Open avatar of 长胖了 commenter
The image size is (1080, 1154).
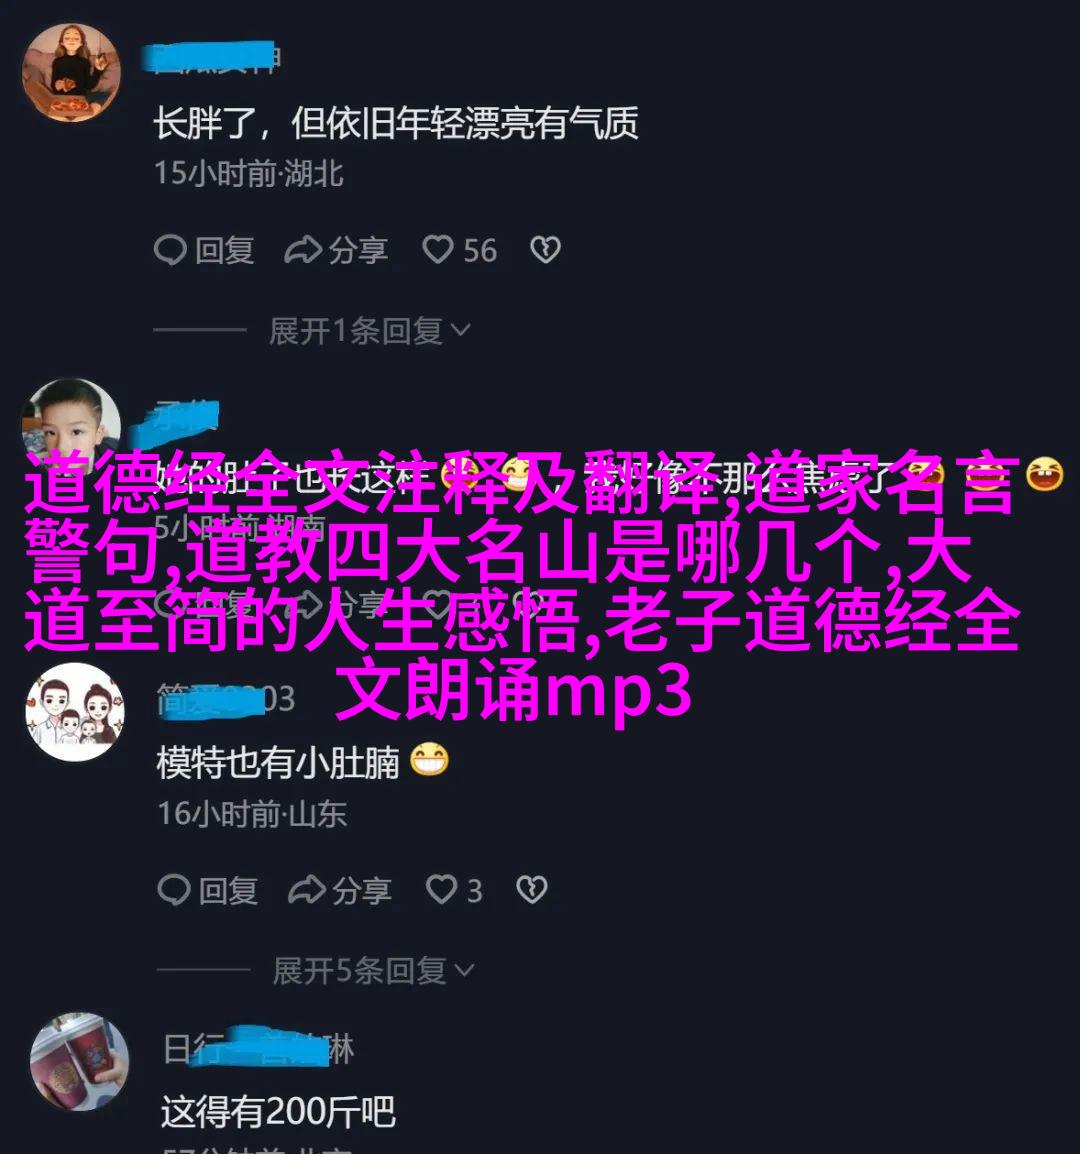click(71, 73)
